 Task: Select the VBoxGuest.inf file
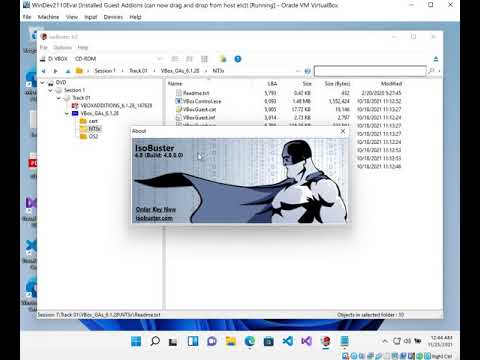[199, 118]
